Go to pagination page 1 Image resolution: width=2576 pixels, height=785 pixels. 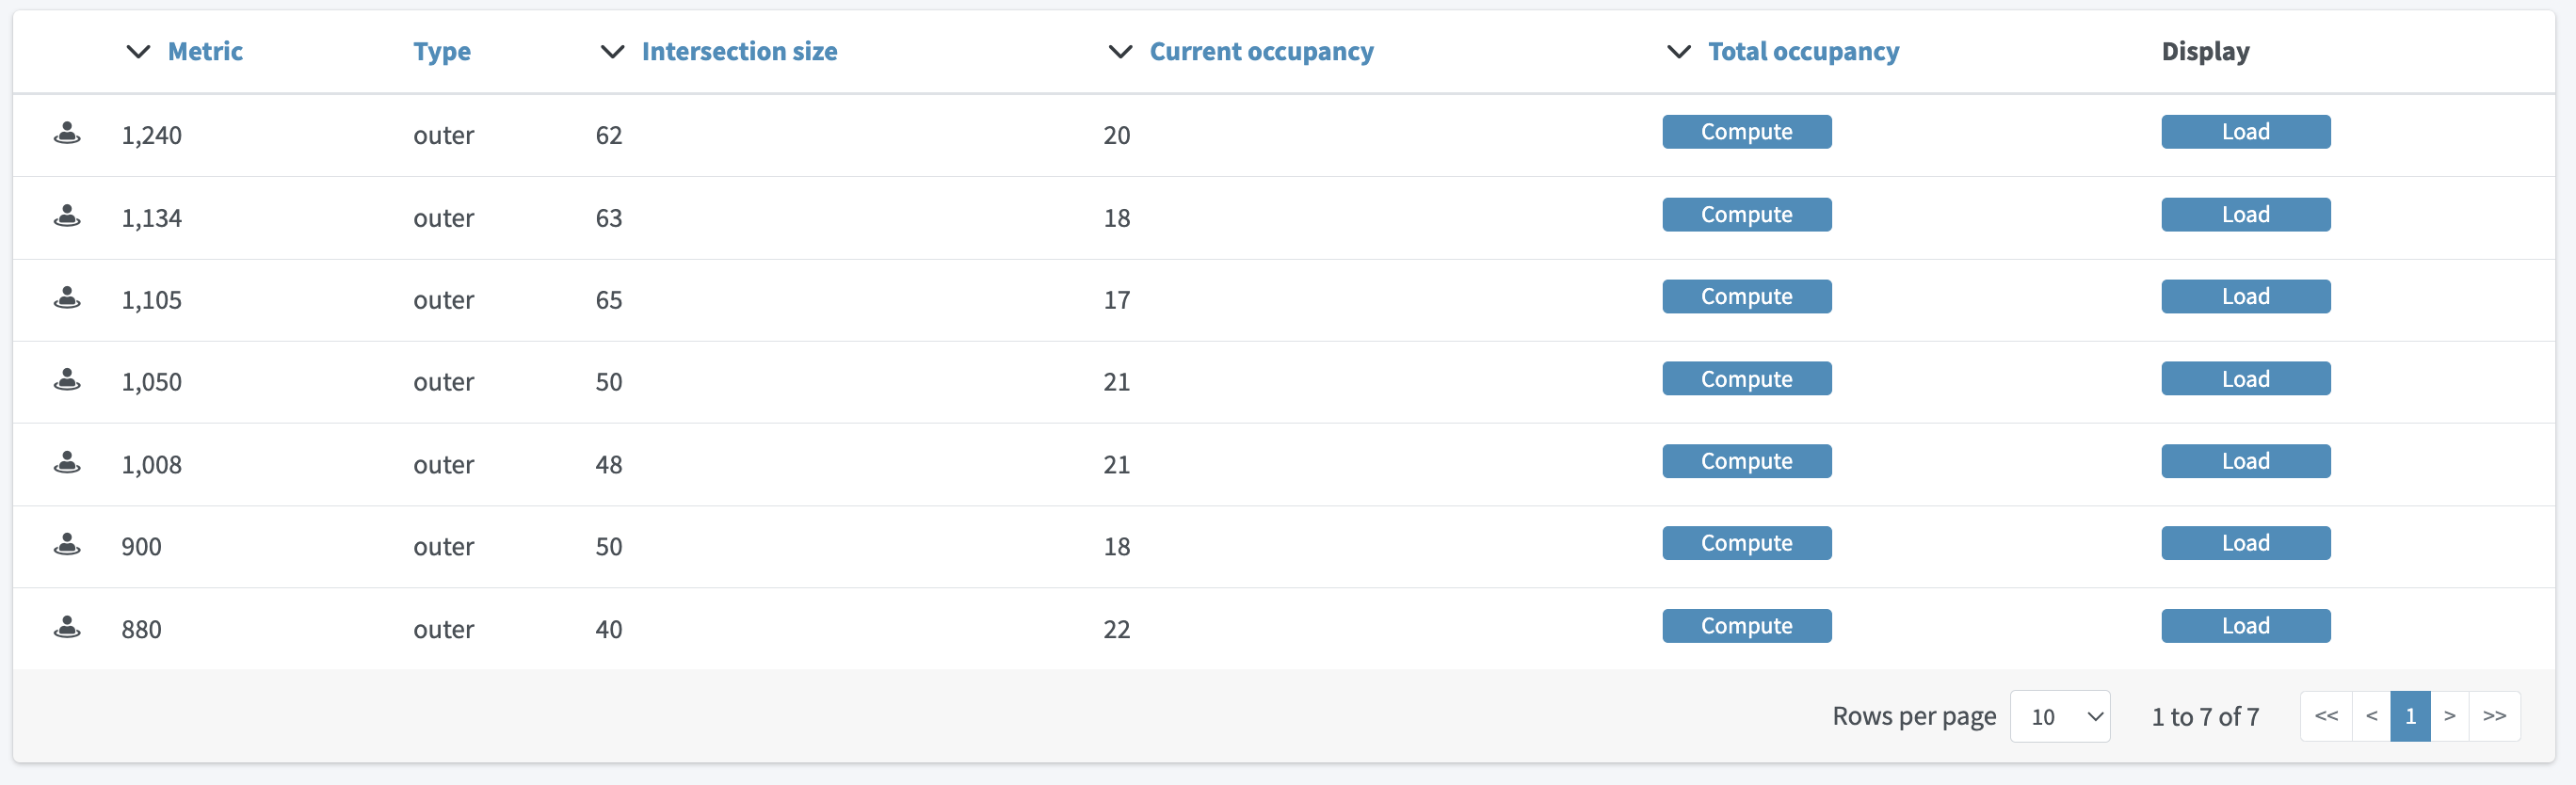[2409, 716]
